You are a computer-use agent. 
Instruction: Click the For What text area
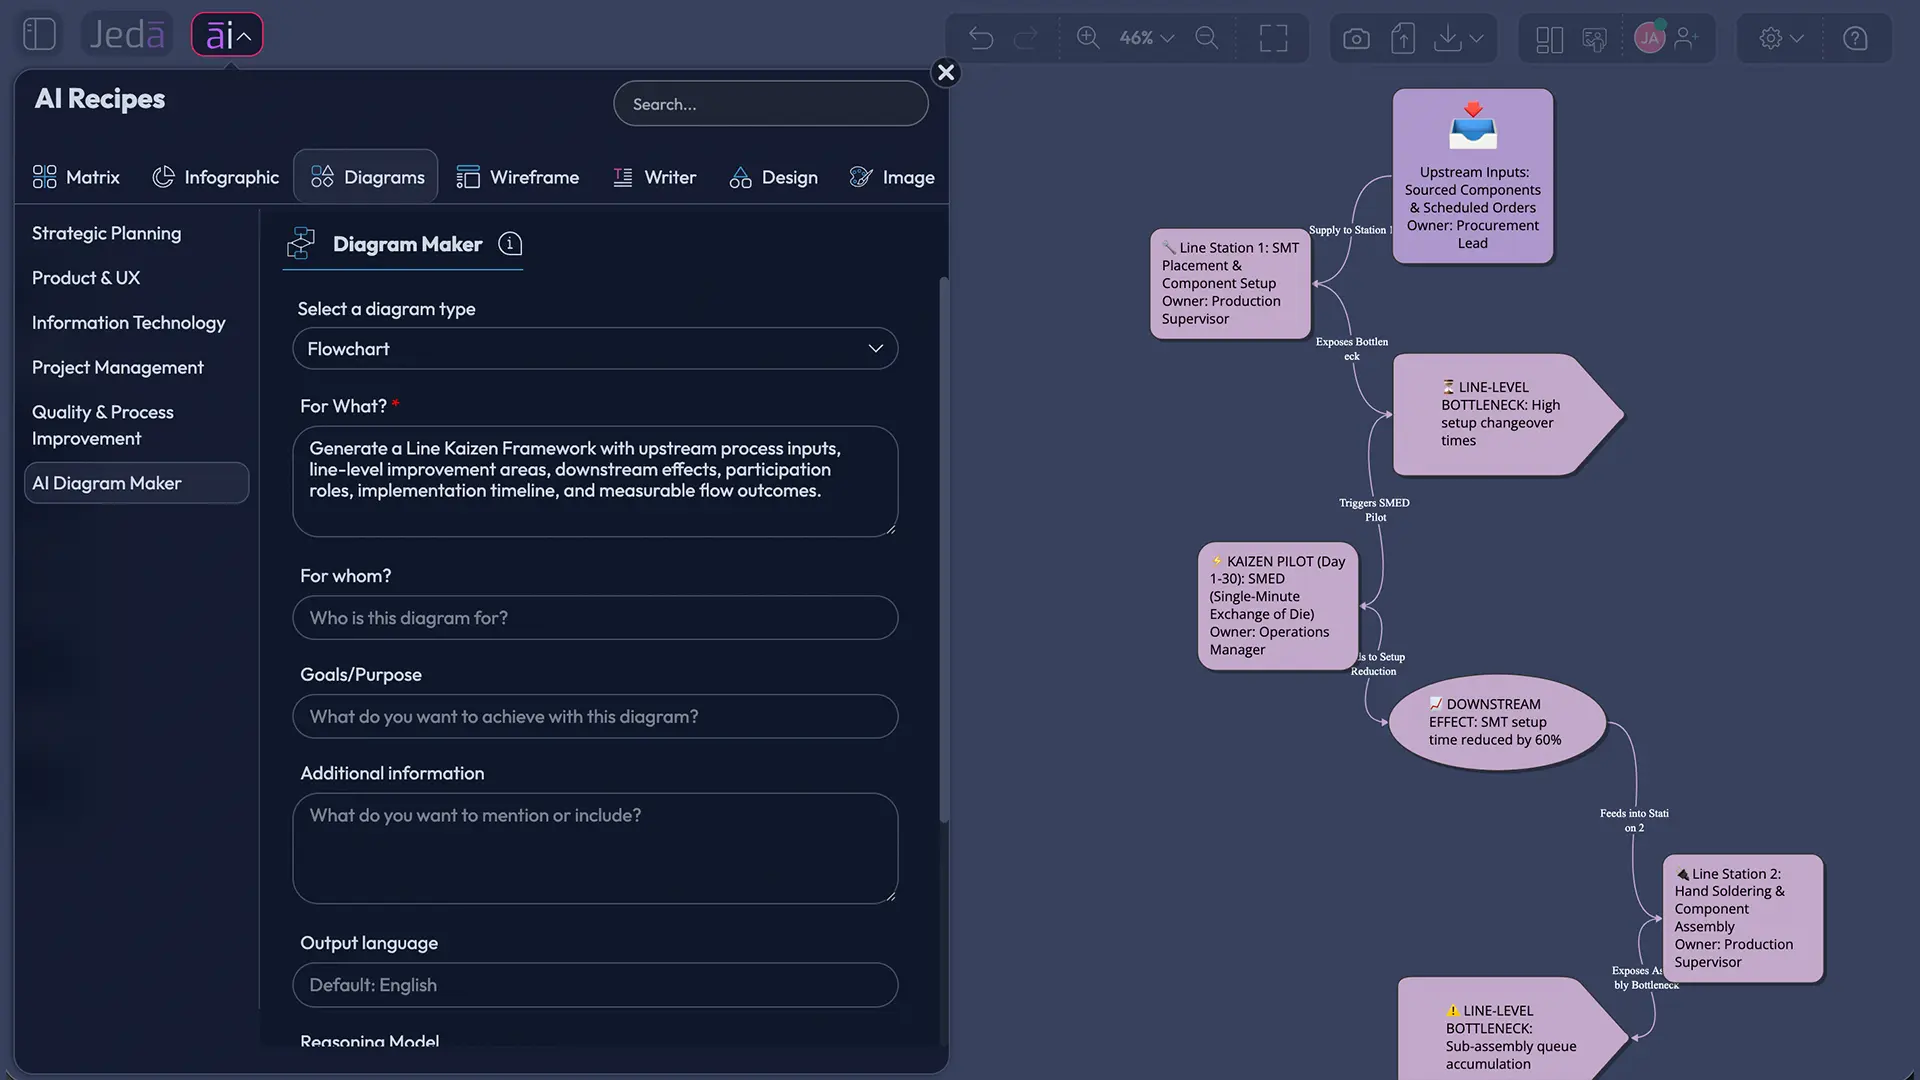[595, 482]
